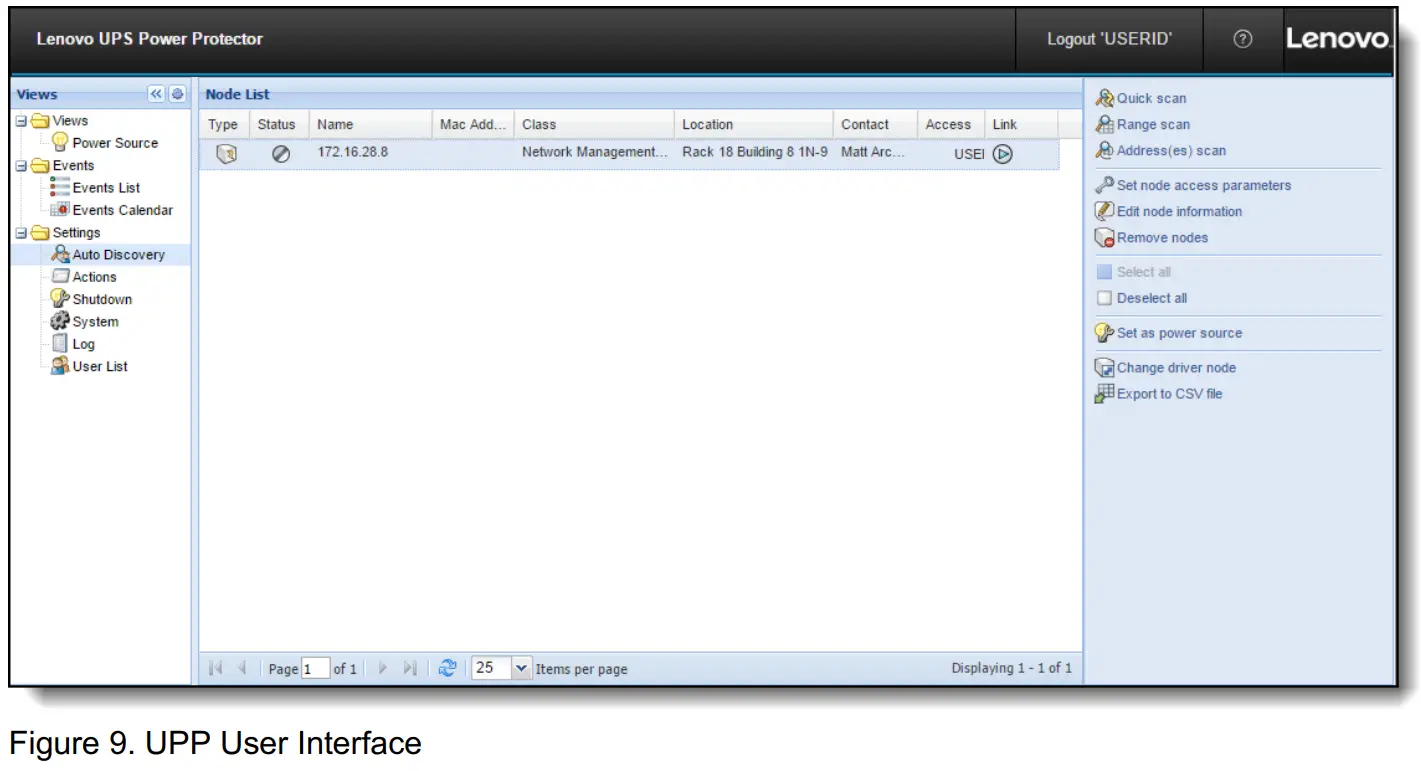Click the Change driver node icon
Viewport: 1421px width, 771px height.
pos(1105,367)
